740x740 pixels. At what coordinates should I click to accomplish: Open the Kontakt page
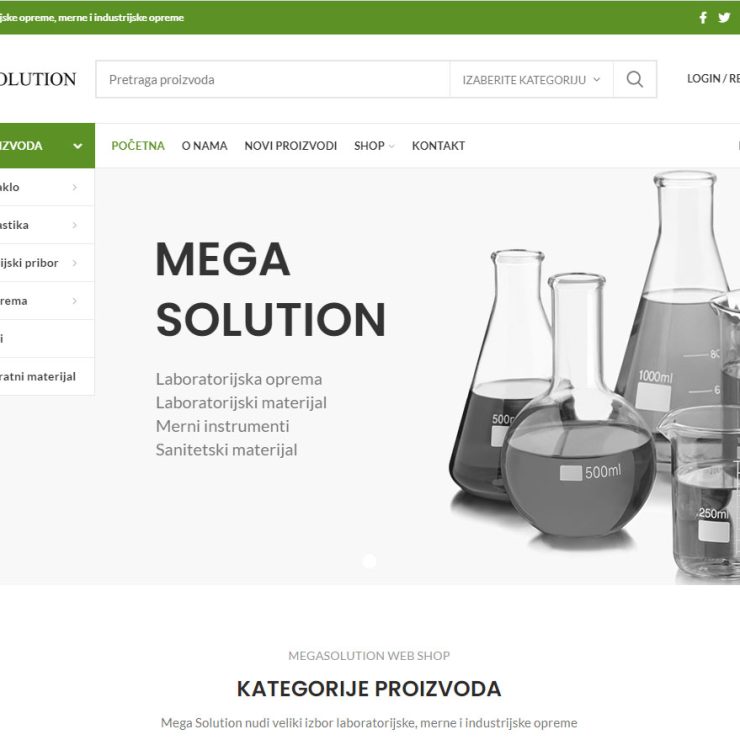pyautogui.click(x=438, y=146)
